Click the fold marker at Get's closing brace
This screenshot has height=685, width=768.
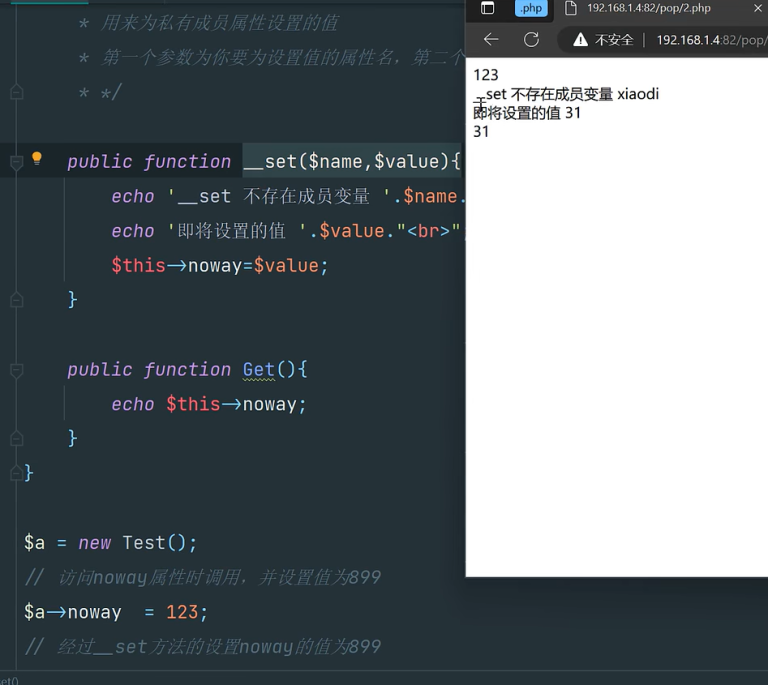pyautogui.click(x=16, y=437)
